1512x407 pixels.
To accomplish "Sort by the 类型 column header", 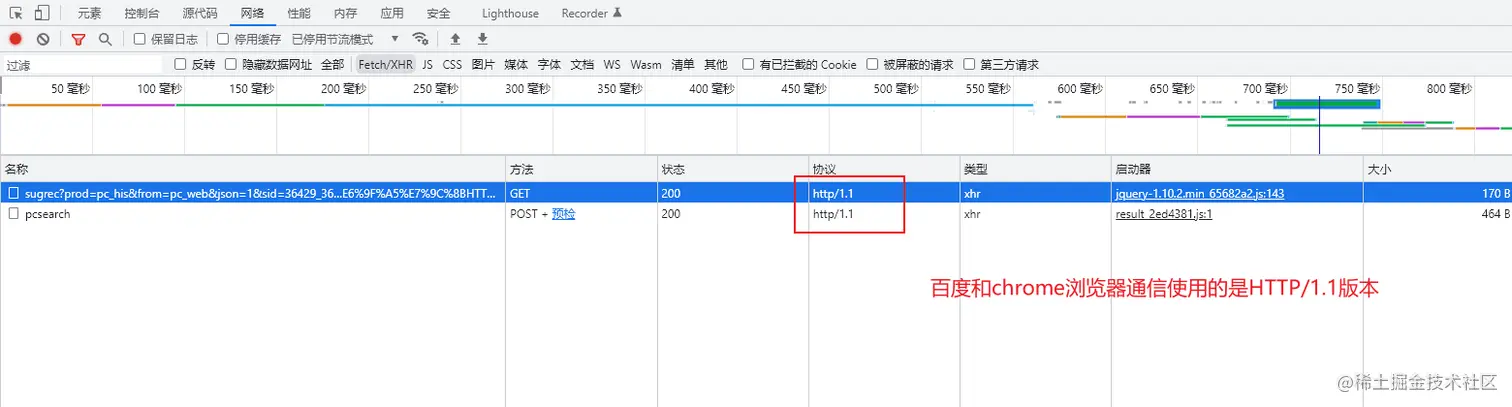I will [1035, 169].
